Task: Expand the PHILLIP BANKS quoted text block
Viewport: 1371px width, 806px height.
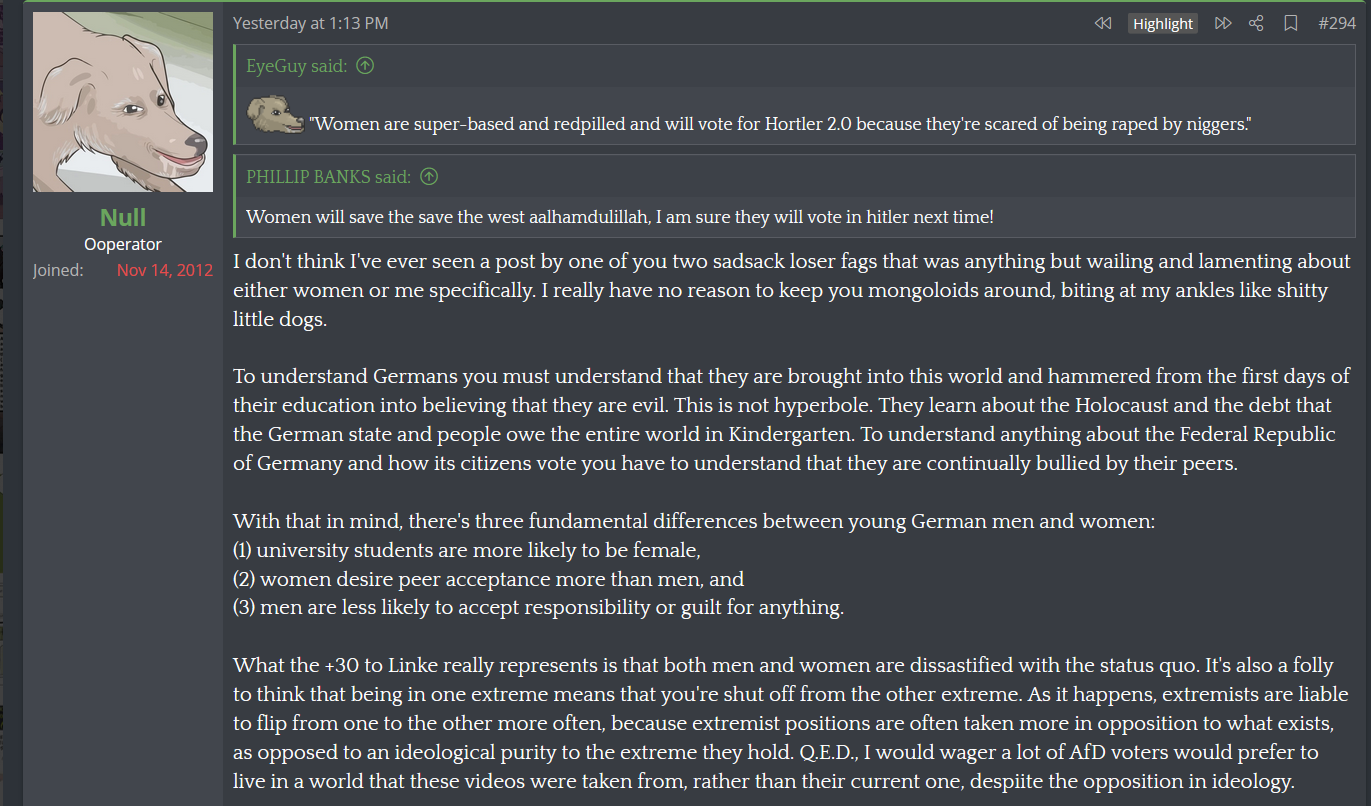Action: (x=620, y=216)
